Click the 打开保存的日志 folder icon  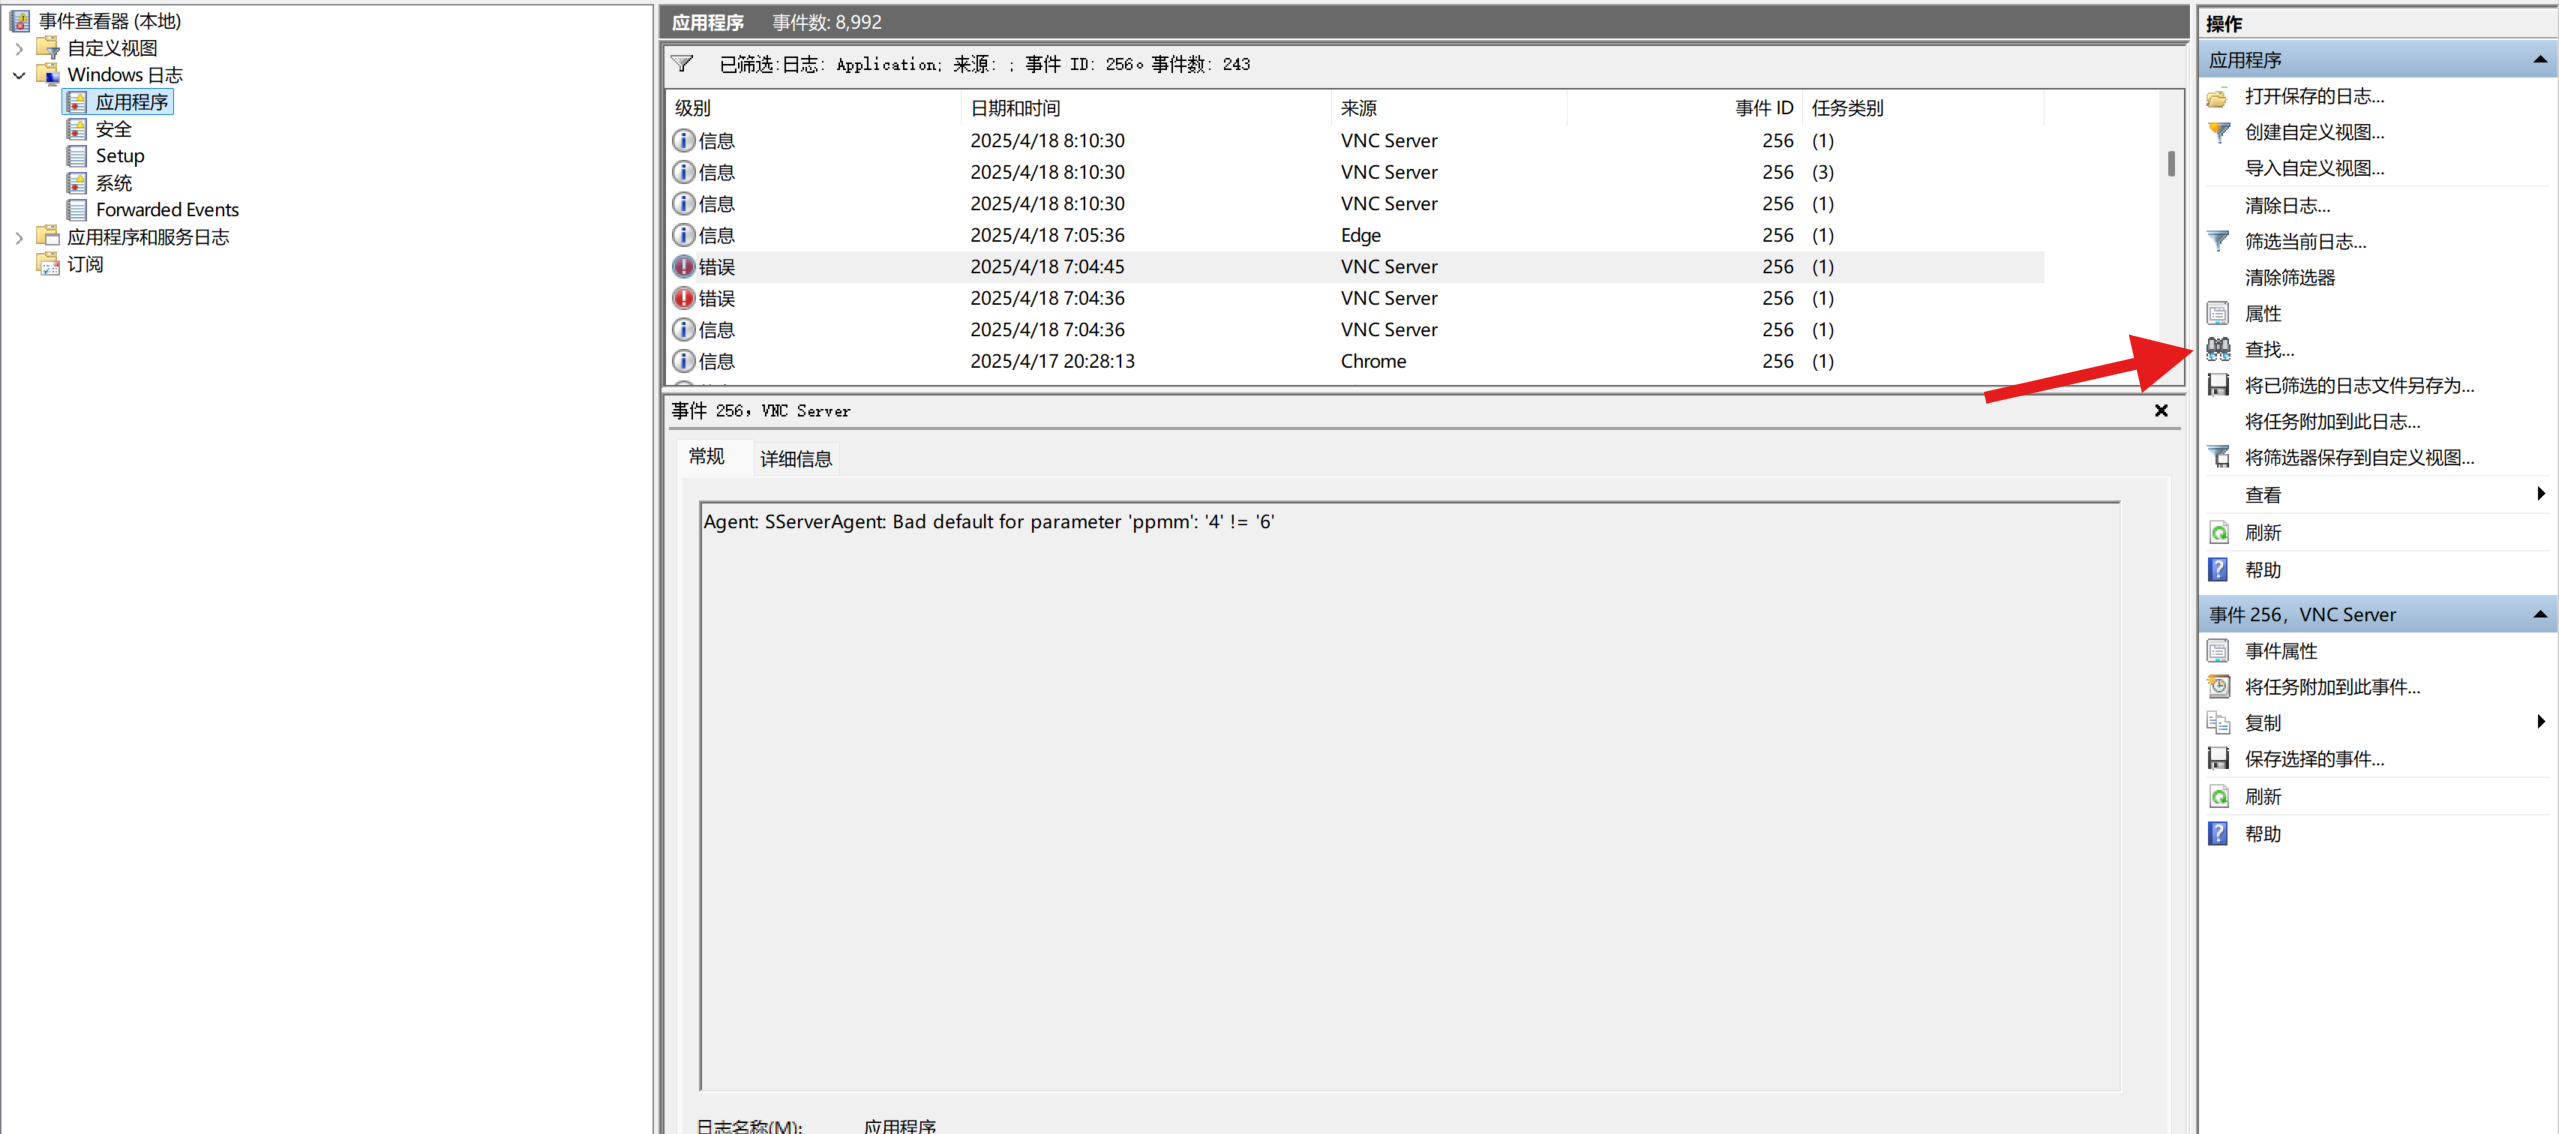tap(2218, 97)
